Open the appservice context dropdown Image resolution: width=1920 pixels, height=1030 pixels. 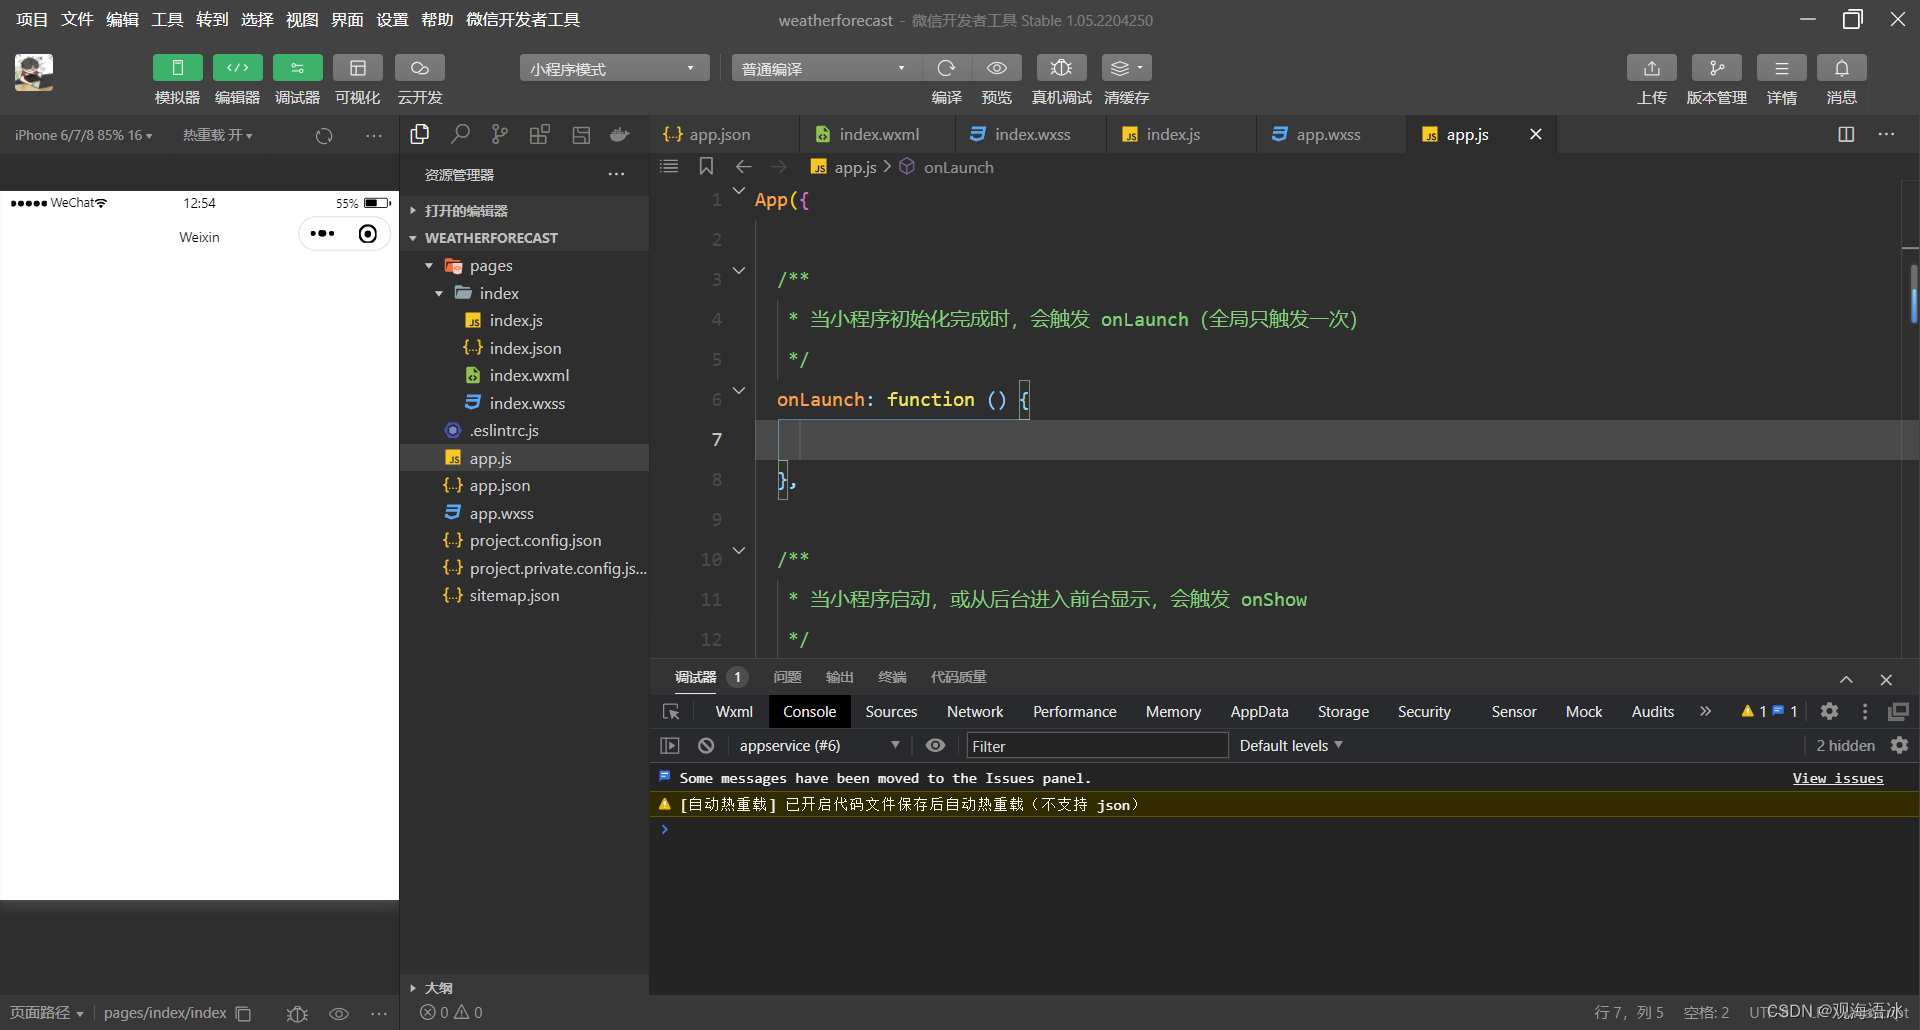pos(819,745)
